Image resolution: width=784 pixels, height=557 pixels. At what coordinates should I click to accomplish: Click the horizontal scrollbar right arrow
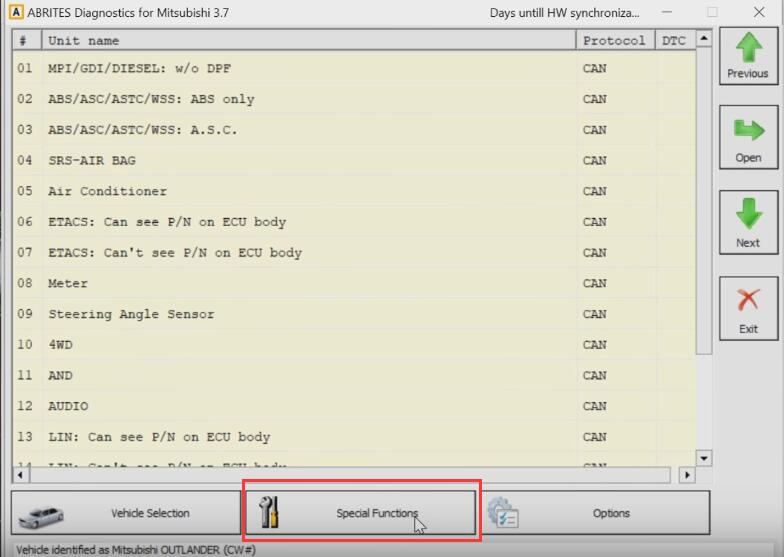point(687,475)
